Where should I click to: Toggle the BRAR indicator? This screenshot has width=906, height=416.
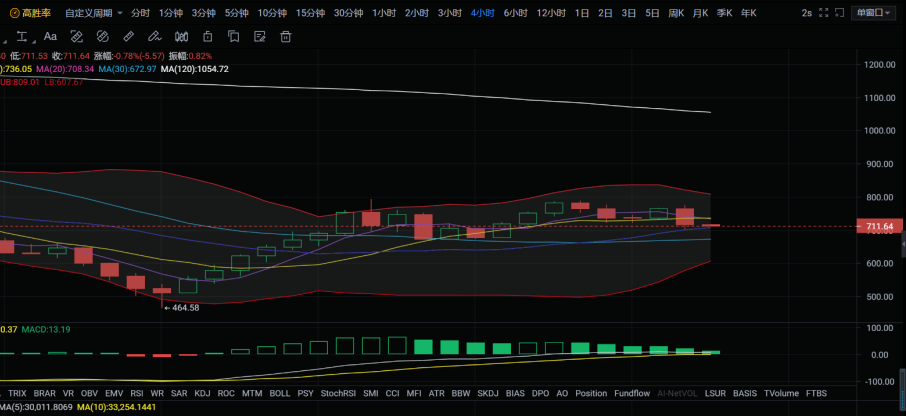[44, 393]
